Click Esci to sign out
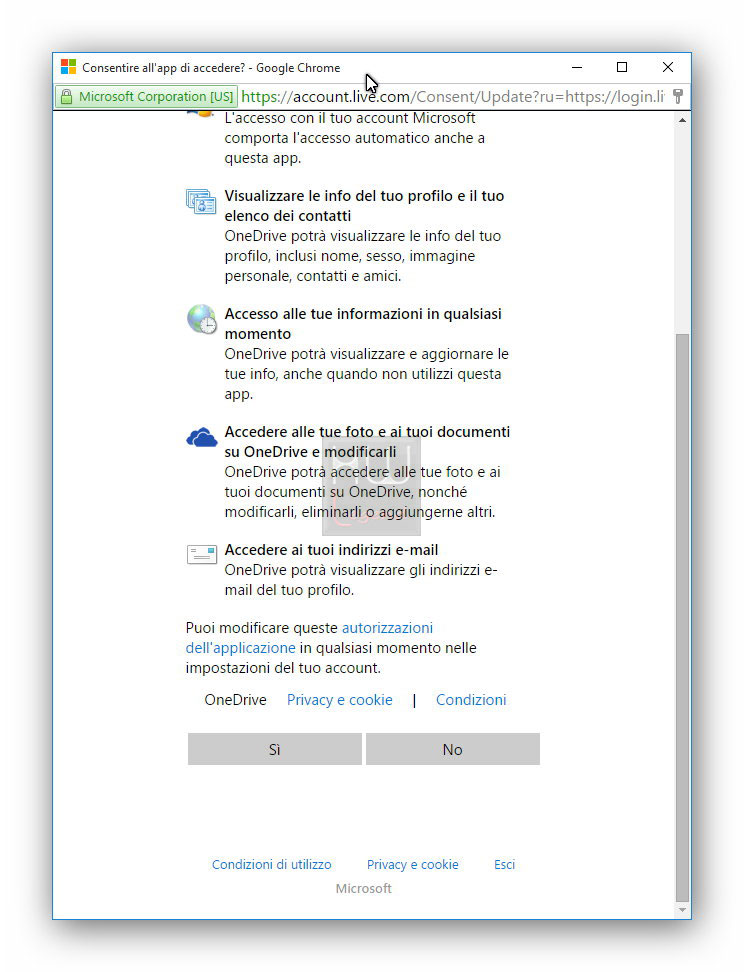The width and height of the screenshot is (744, 972). [x=504, y=864]
